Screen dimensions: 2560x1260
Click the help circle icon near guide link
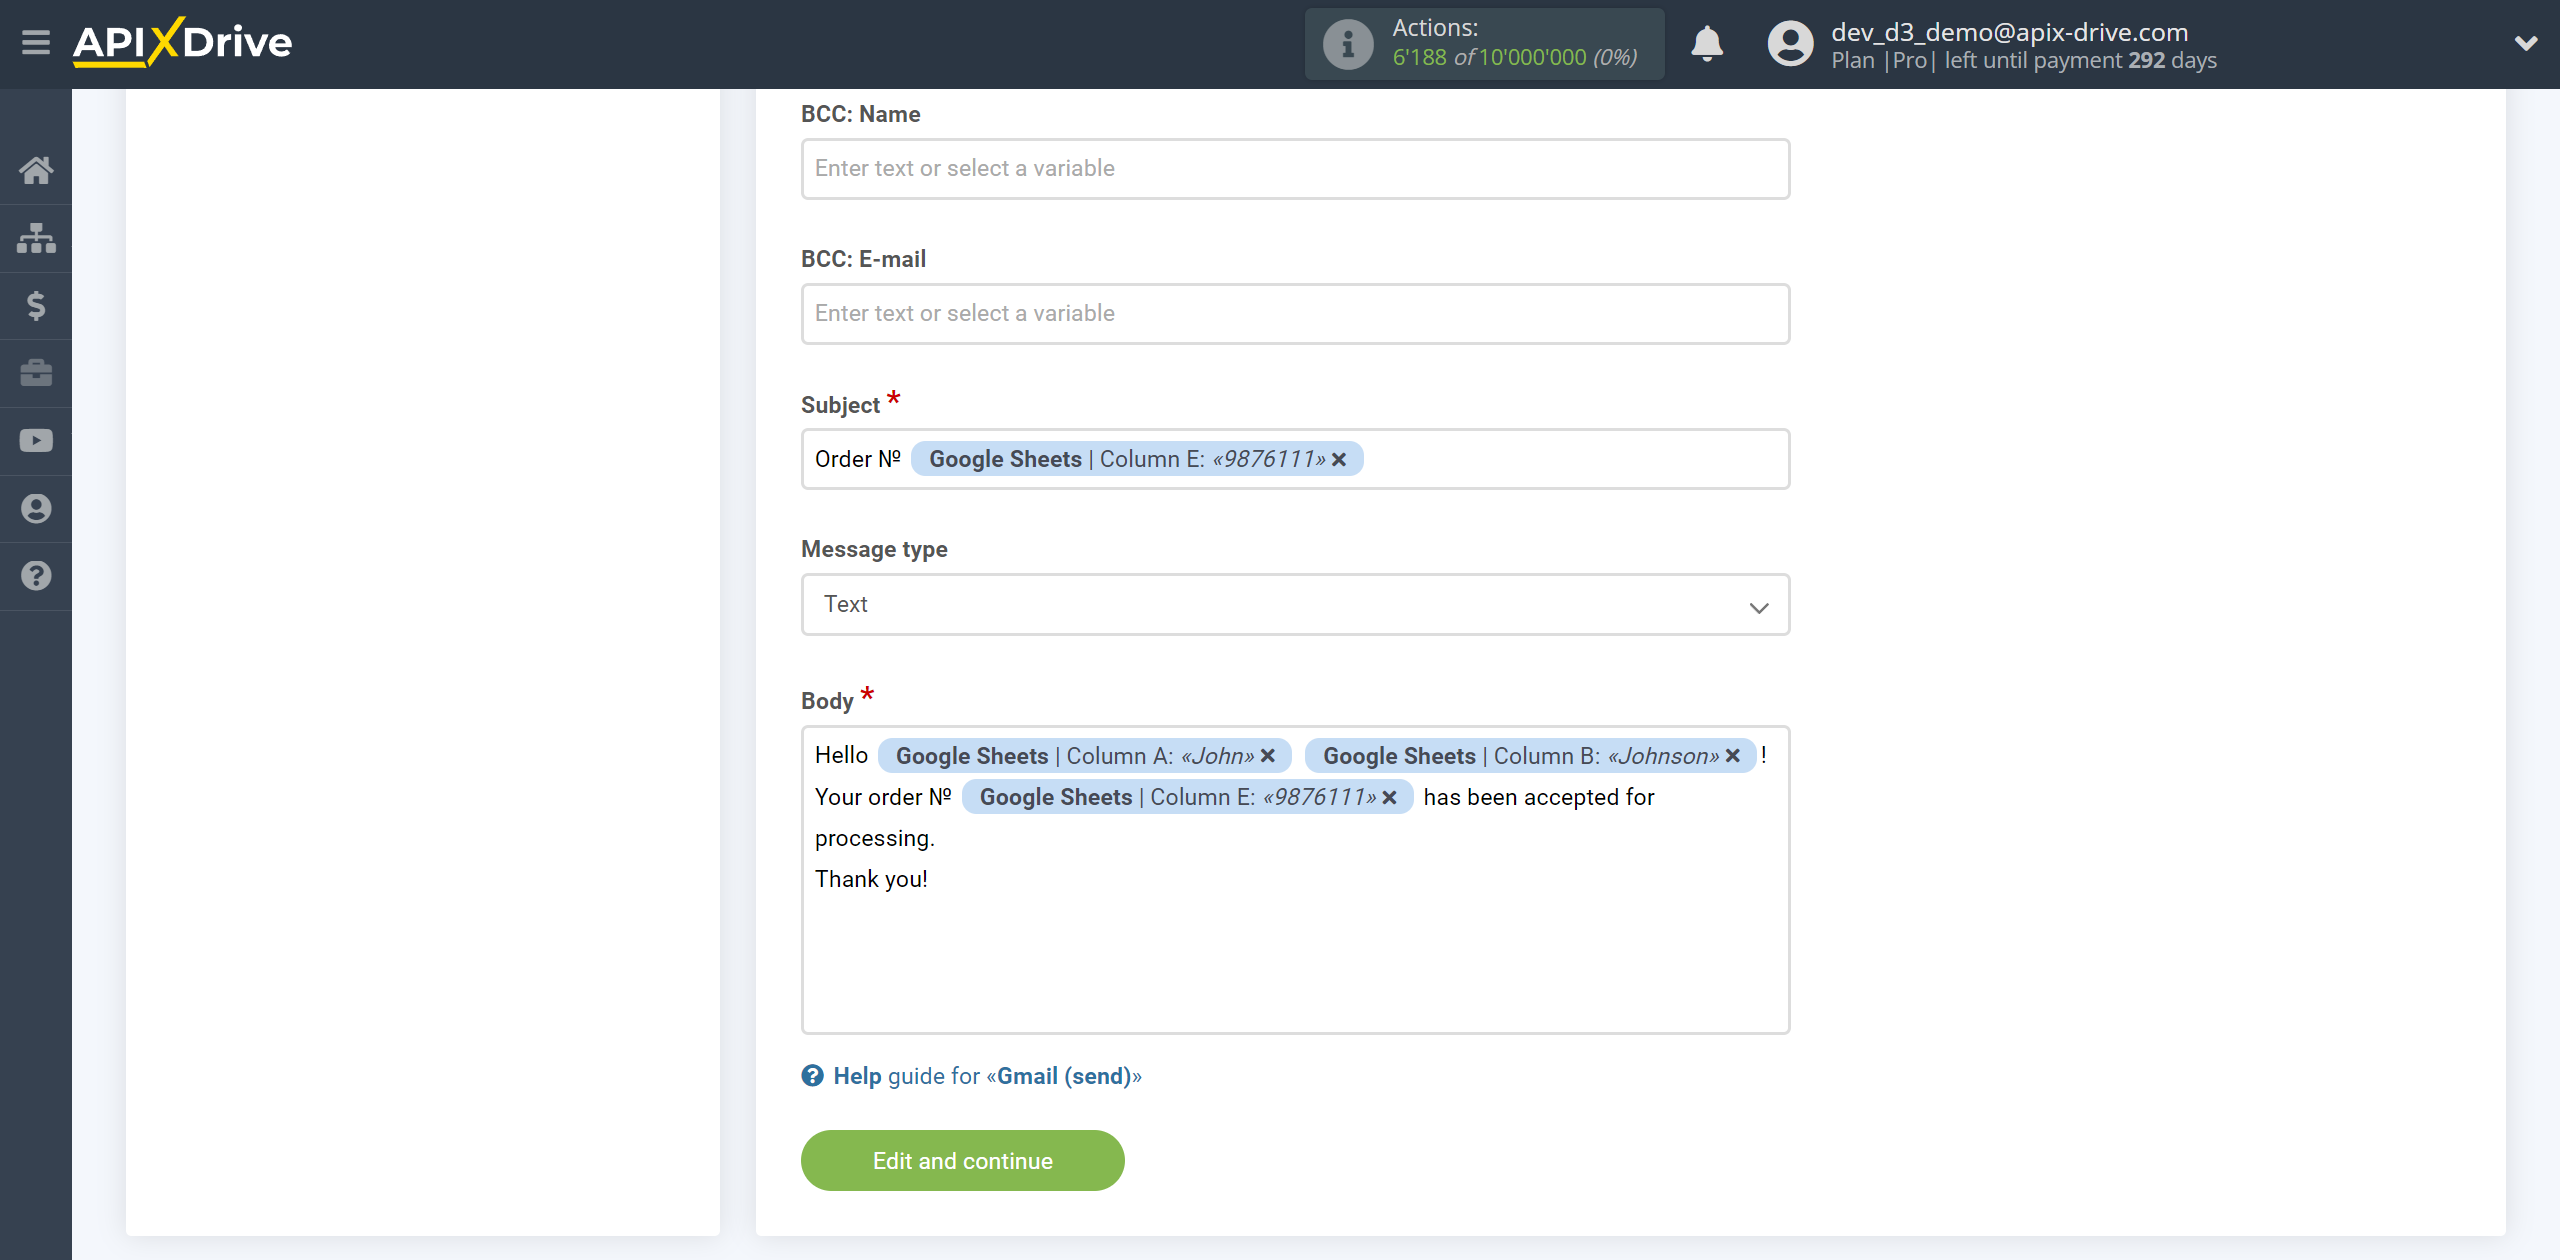click(x=812, y=1076)
